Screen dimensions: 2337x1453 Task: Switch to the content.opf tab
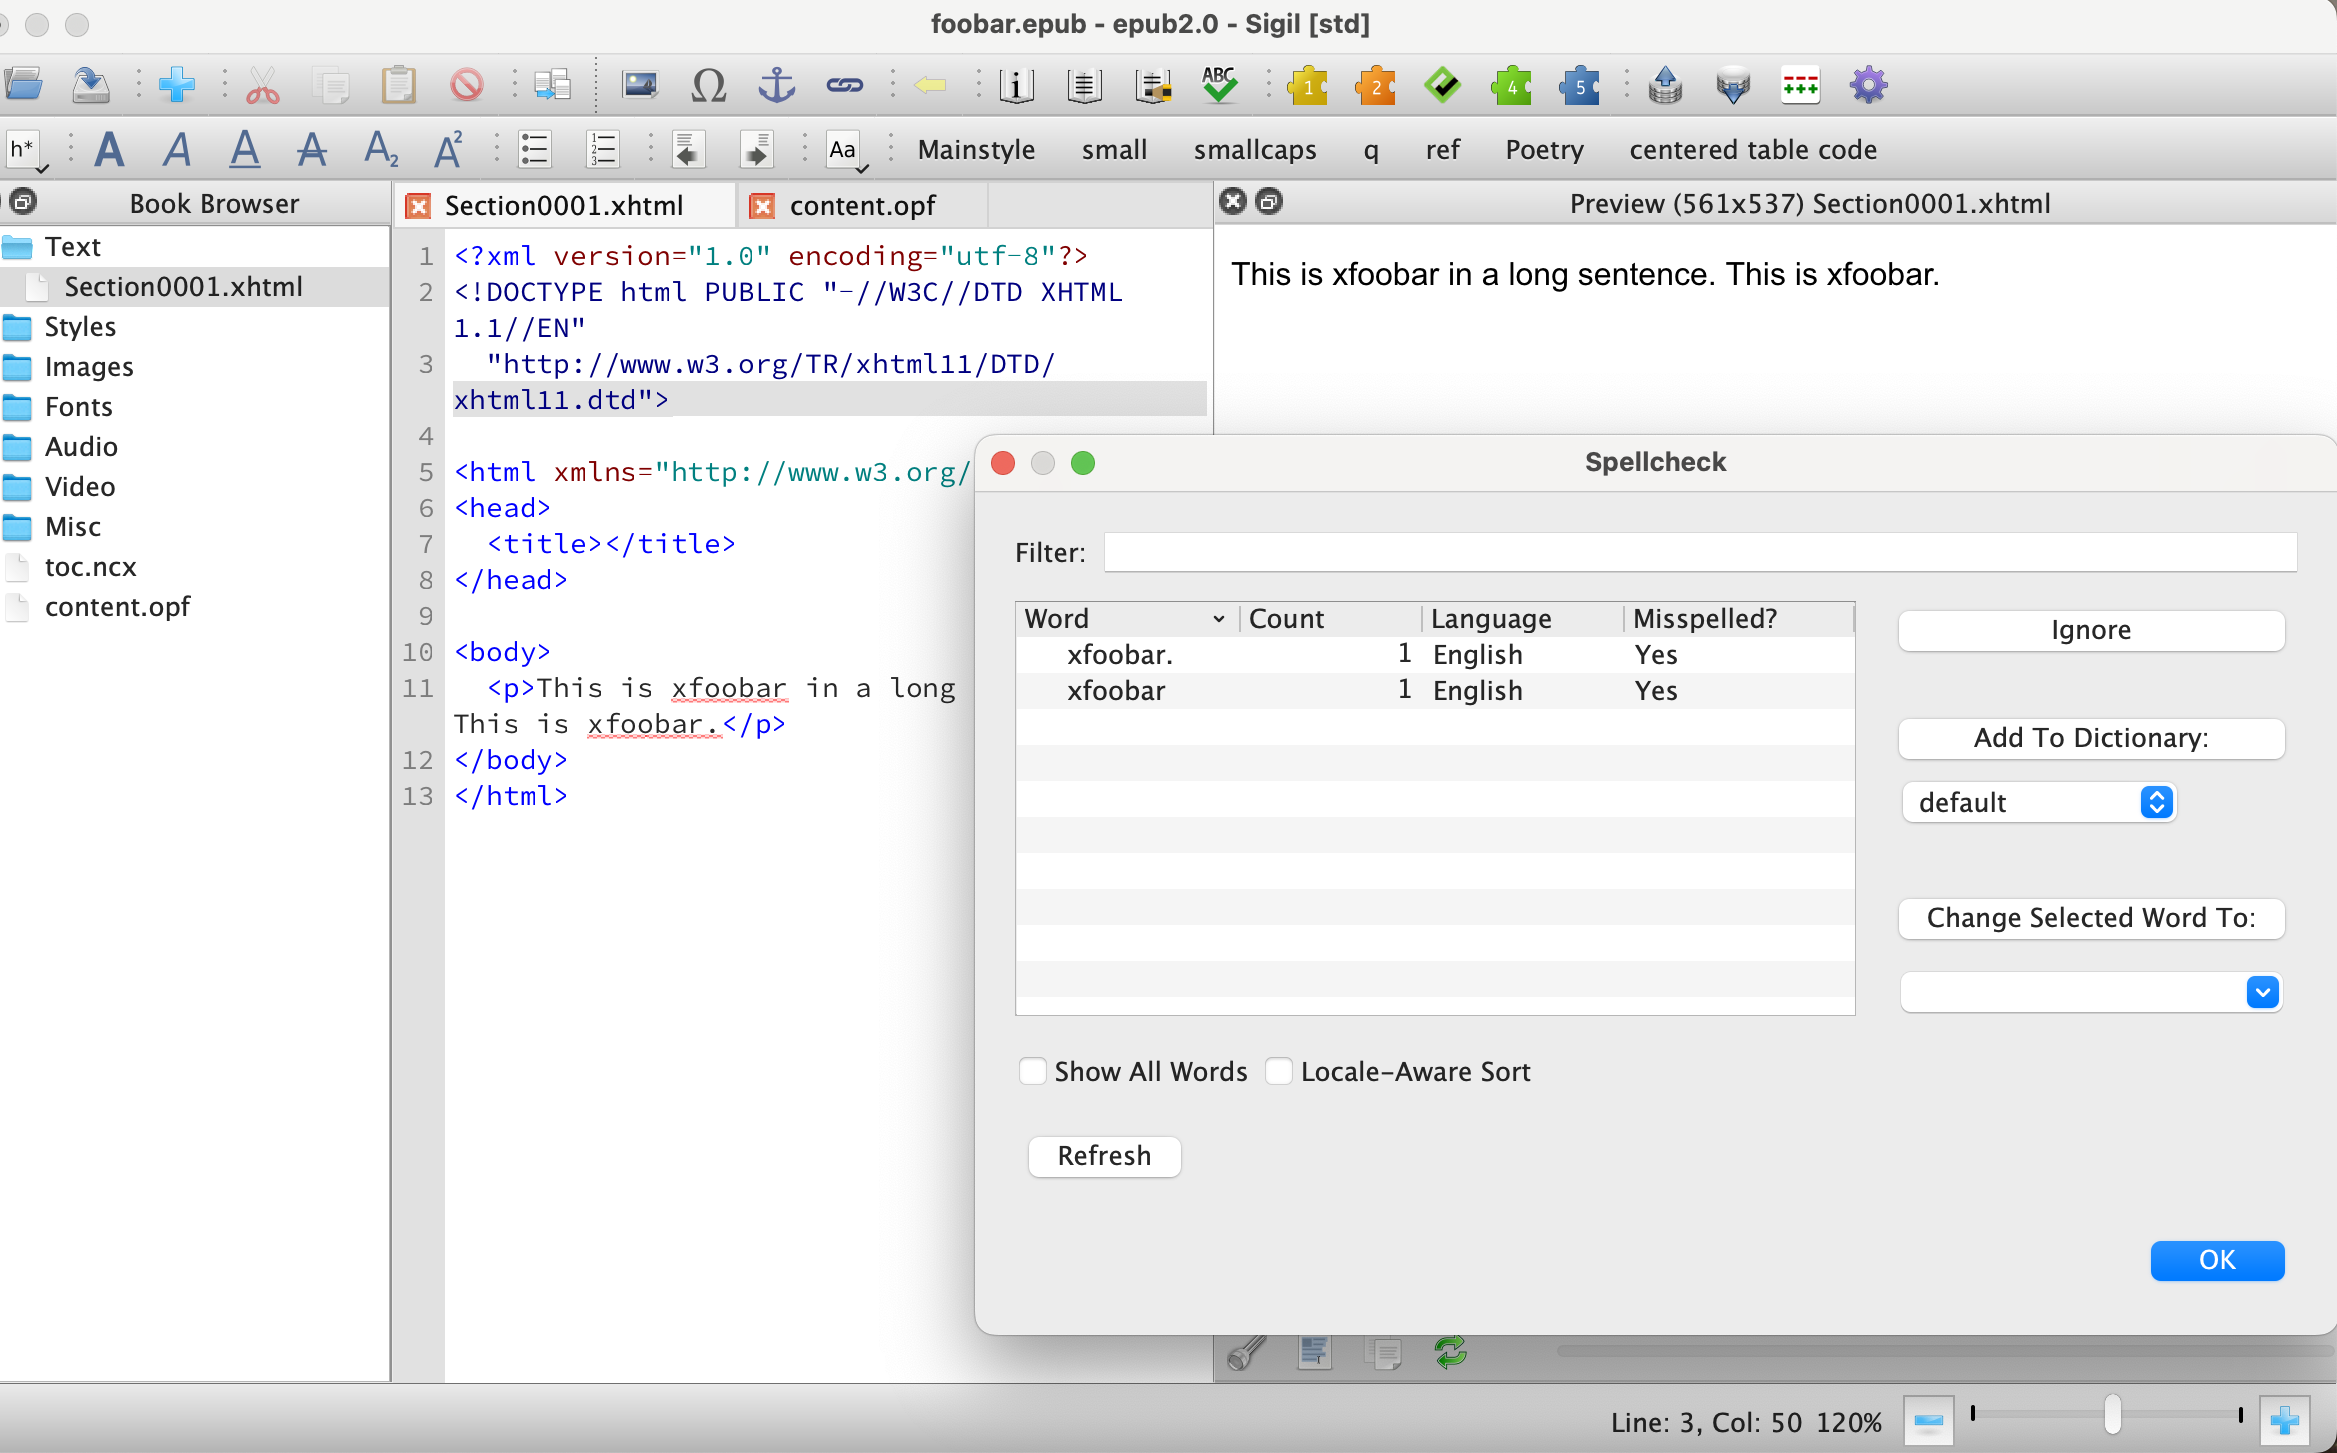[x=862, y=206]
